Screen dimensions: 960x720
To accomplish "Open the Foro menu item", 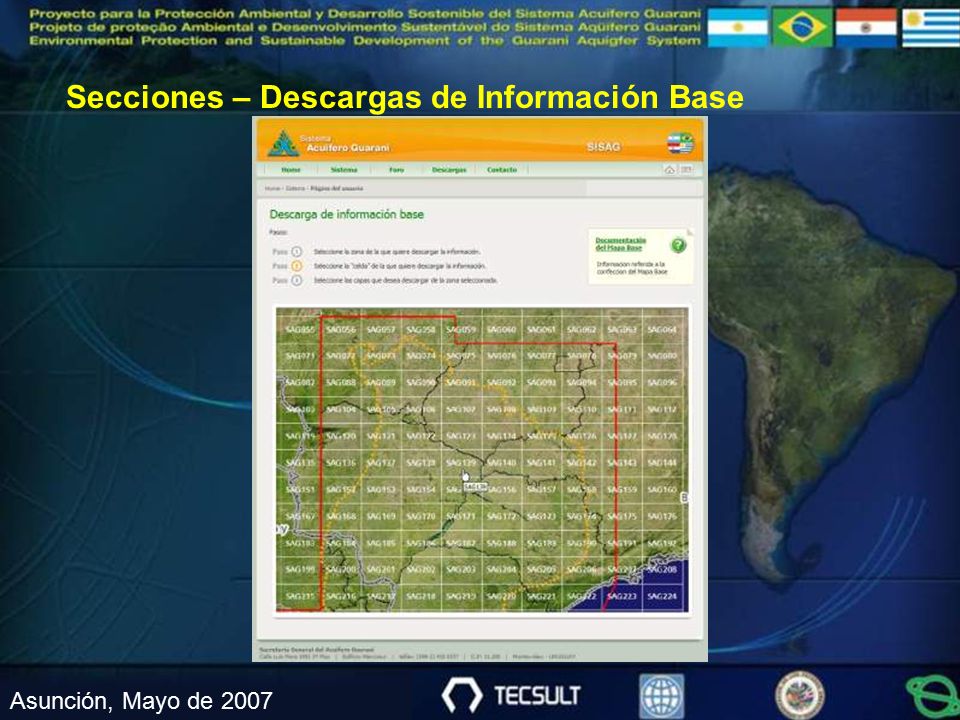I will (397, 170).
